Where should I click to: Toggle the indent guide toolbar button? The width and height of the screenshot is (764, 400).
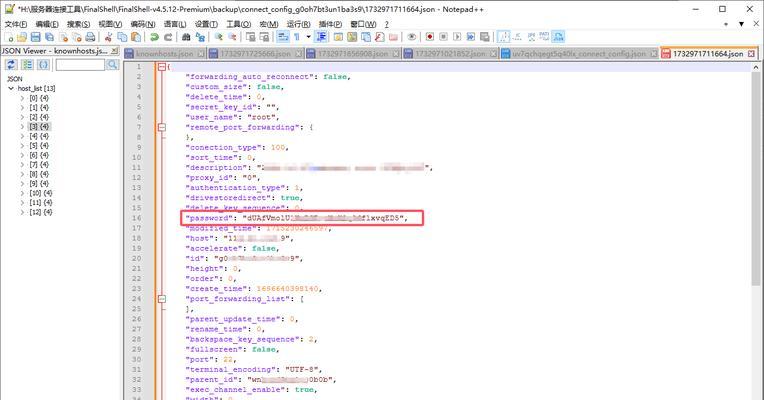321,37
